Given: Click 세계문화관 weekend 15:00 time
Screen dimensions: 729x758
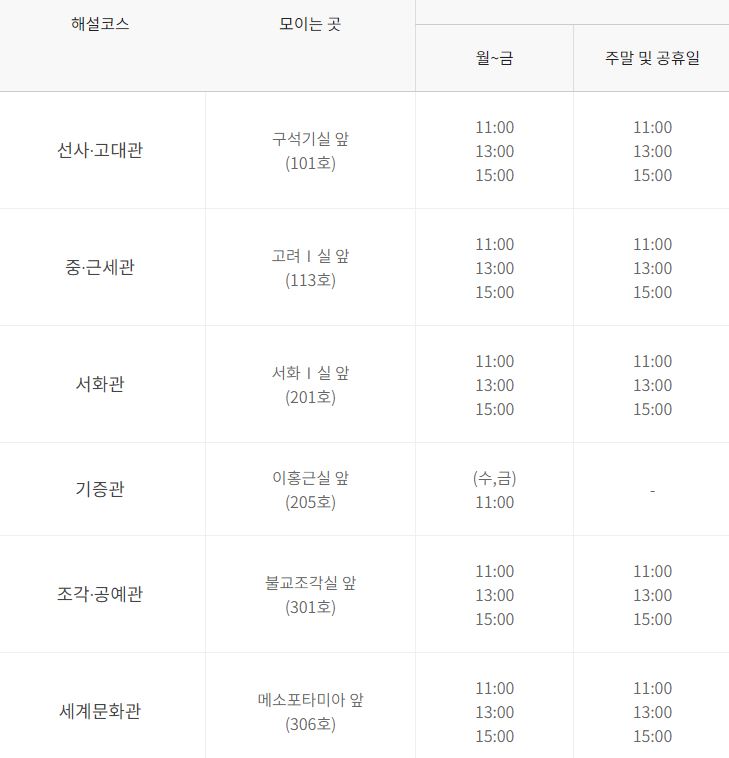Looking at the screenshot, I should click(x=652, y=736).
